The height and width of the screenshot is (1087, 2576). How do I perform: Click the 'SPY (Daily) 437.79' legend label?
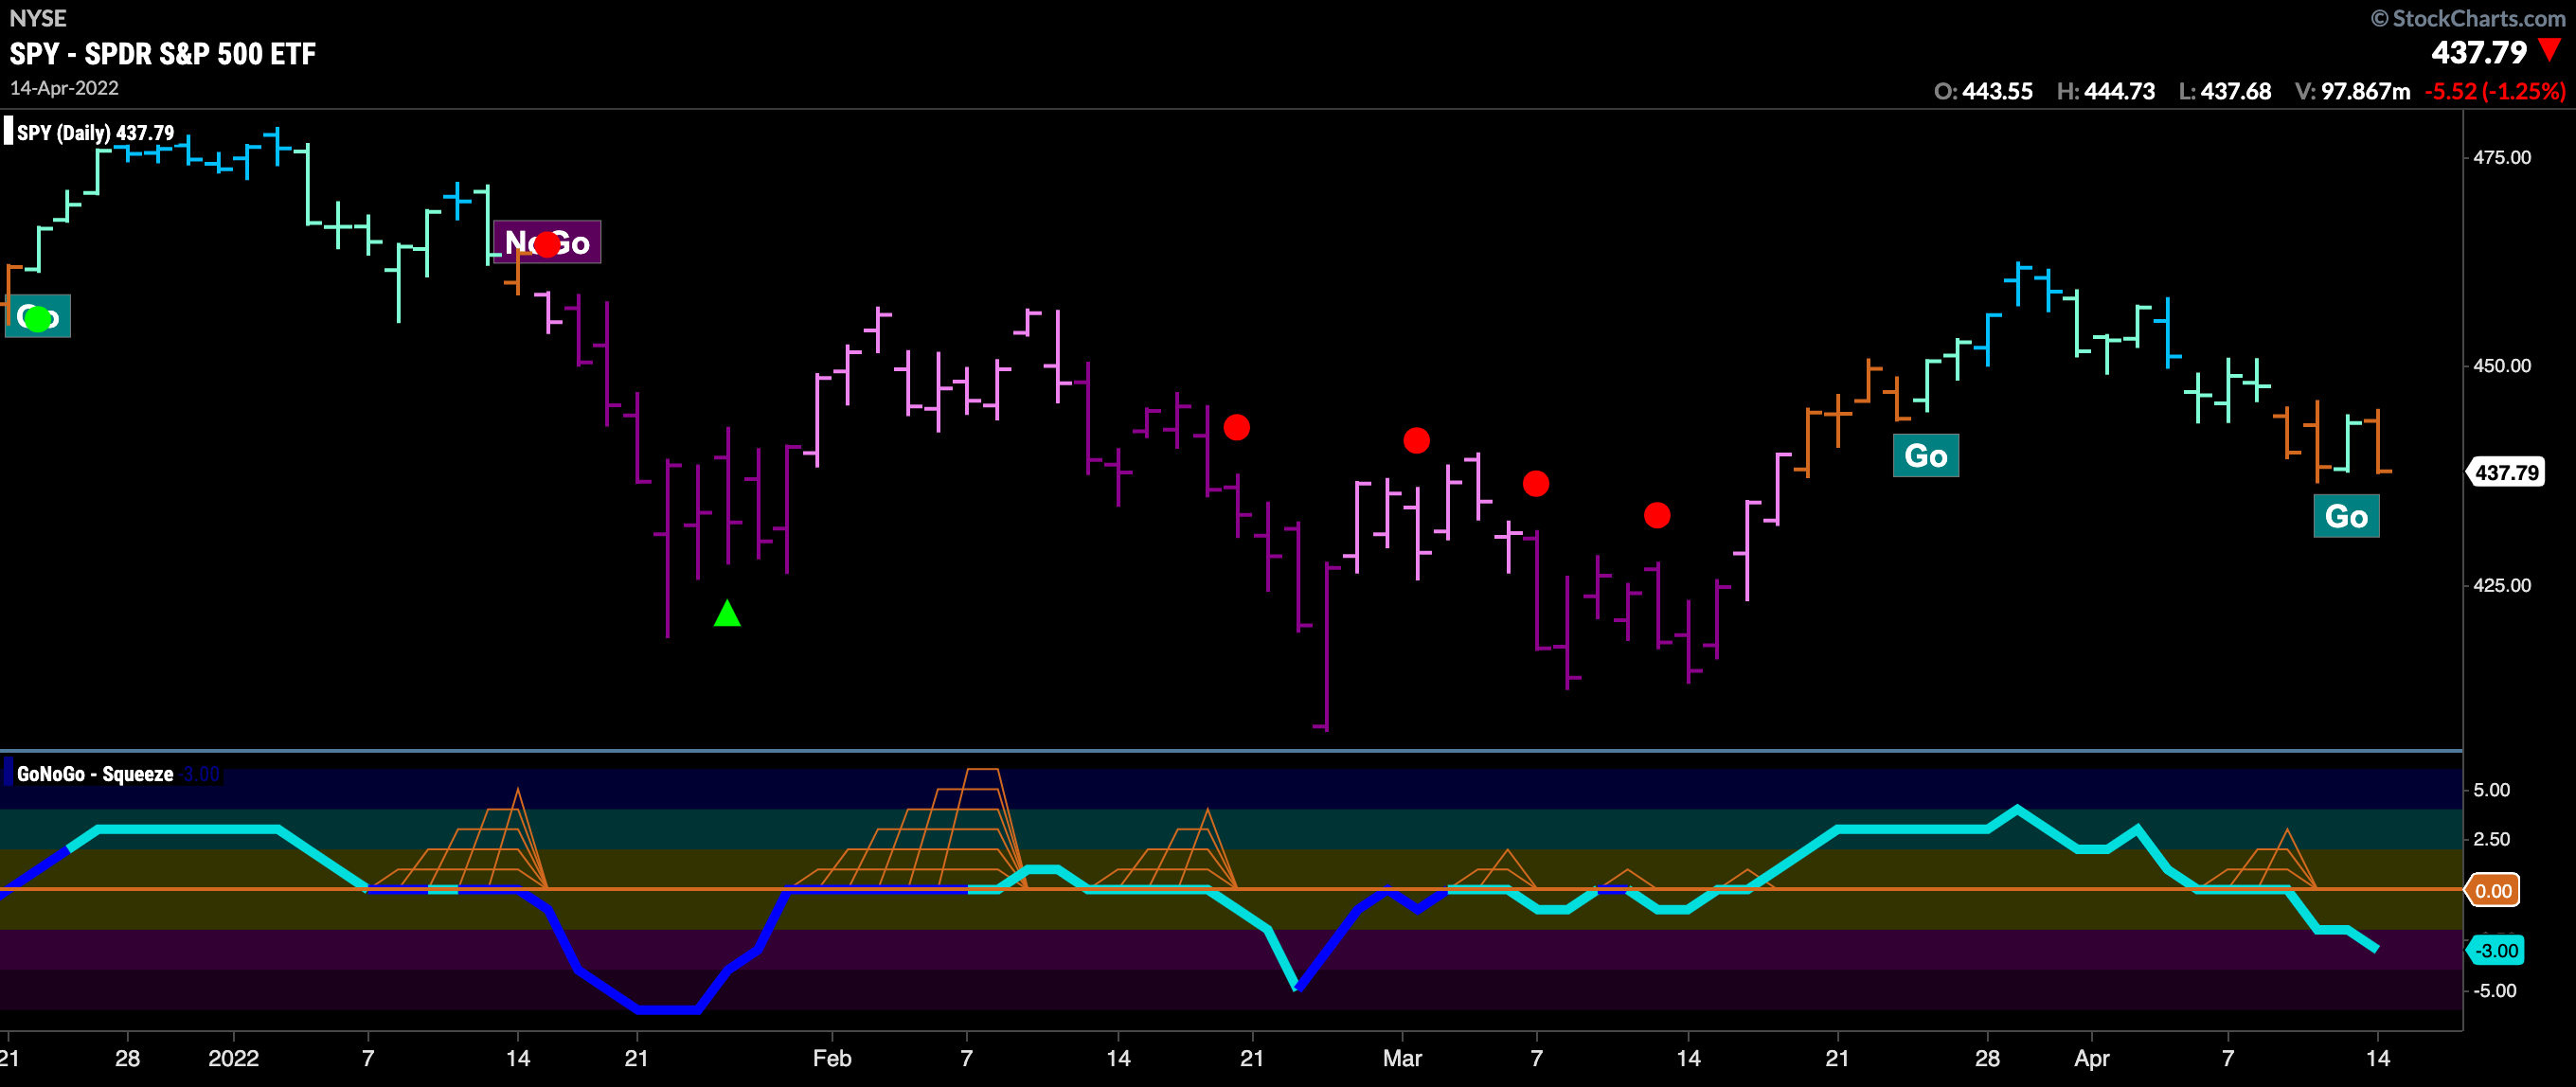96,133
